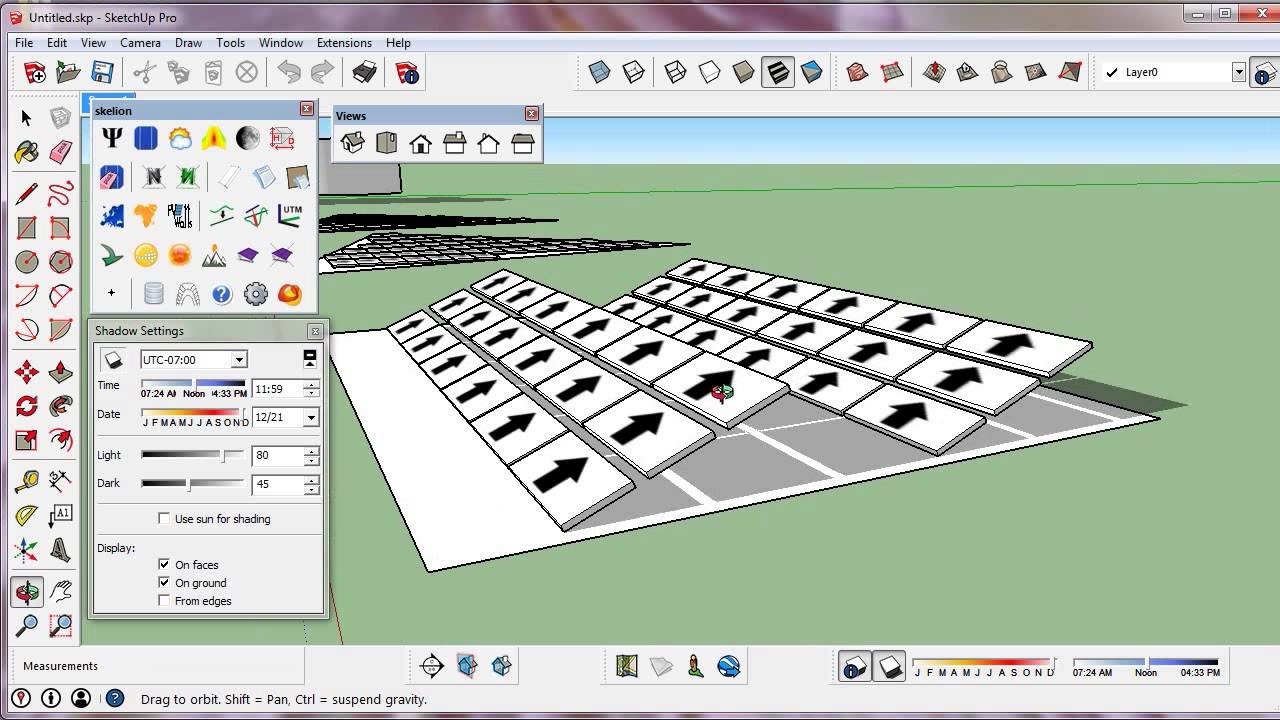Click the Time slider in Shadow Settings

(x=193, y=382)
